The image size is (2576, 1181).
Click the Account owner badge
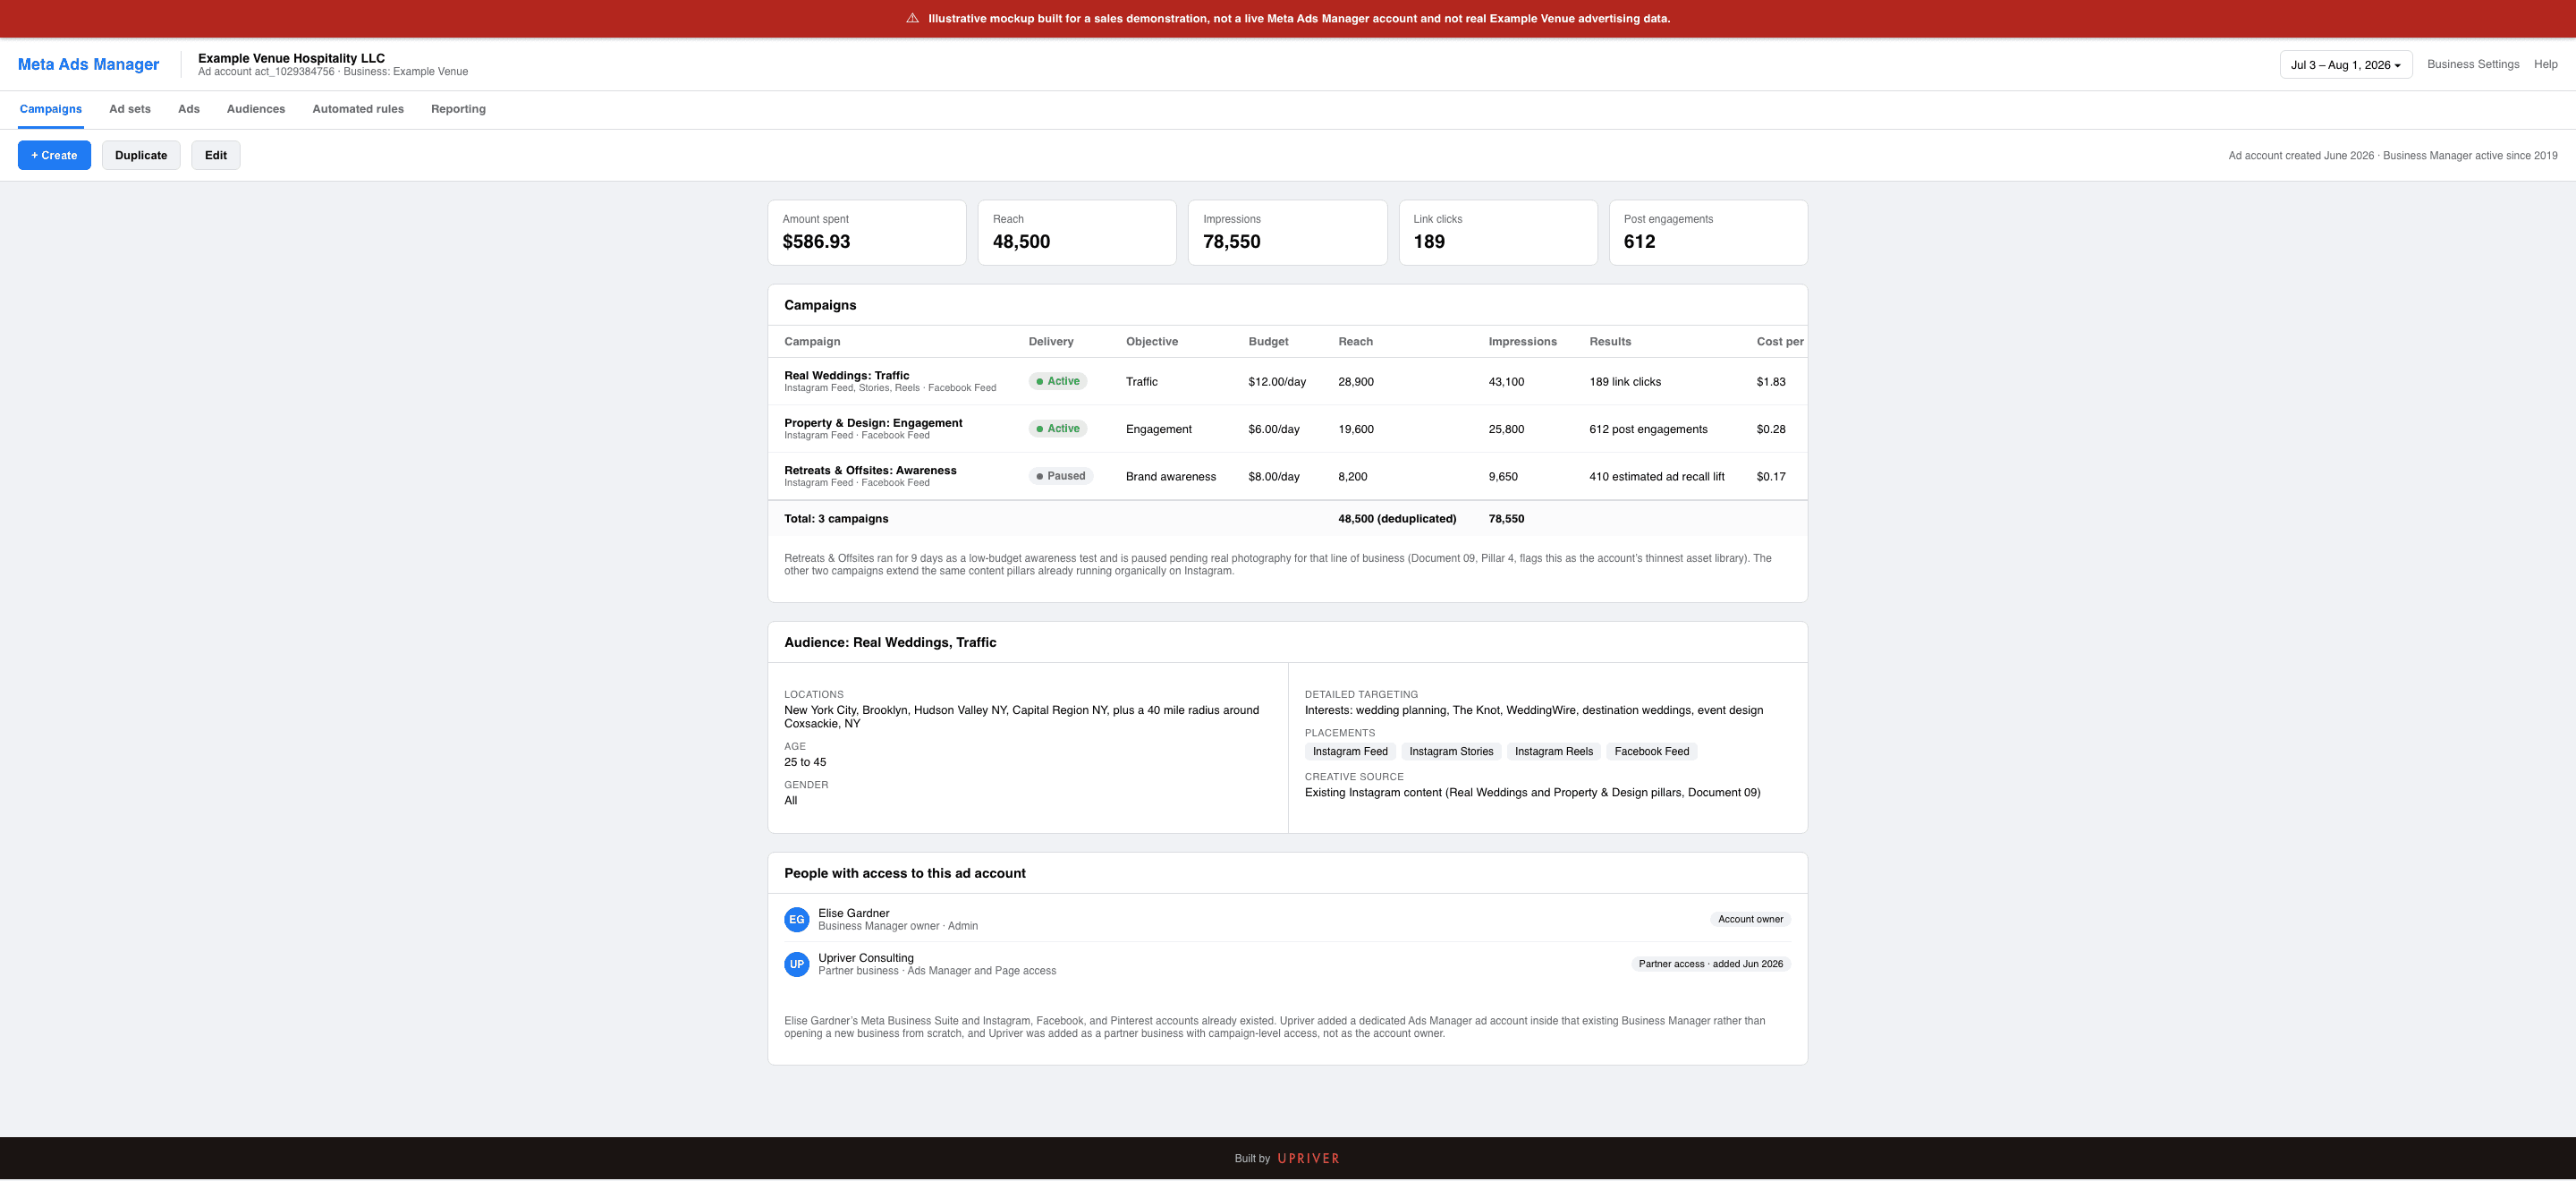click(x=1750, y=920)
